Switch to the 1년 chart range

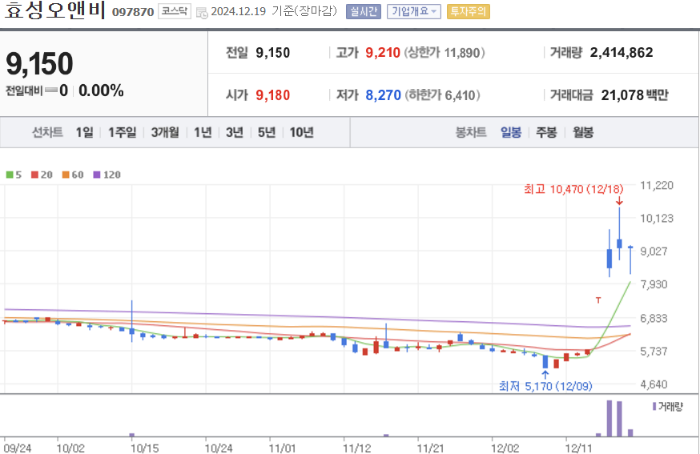coord(203,132)
